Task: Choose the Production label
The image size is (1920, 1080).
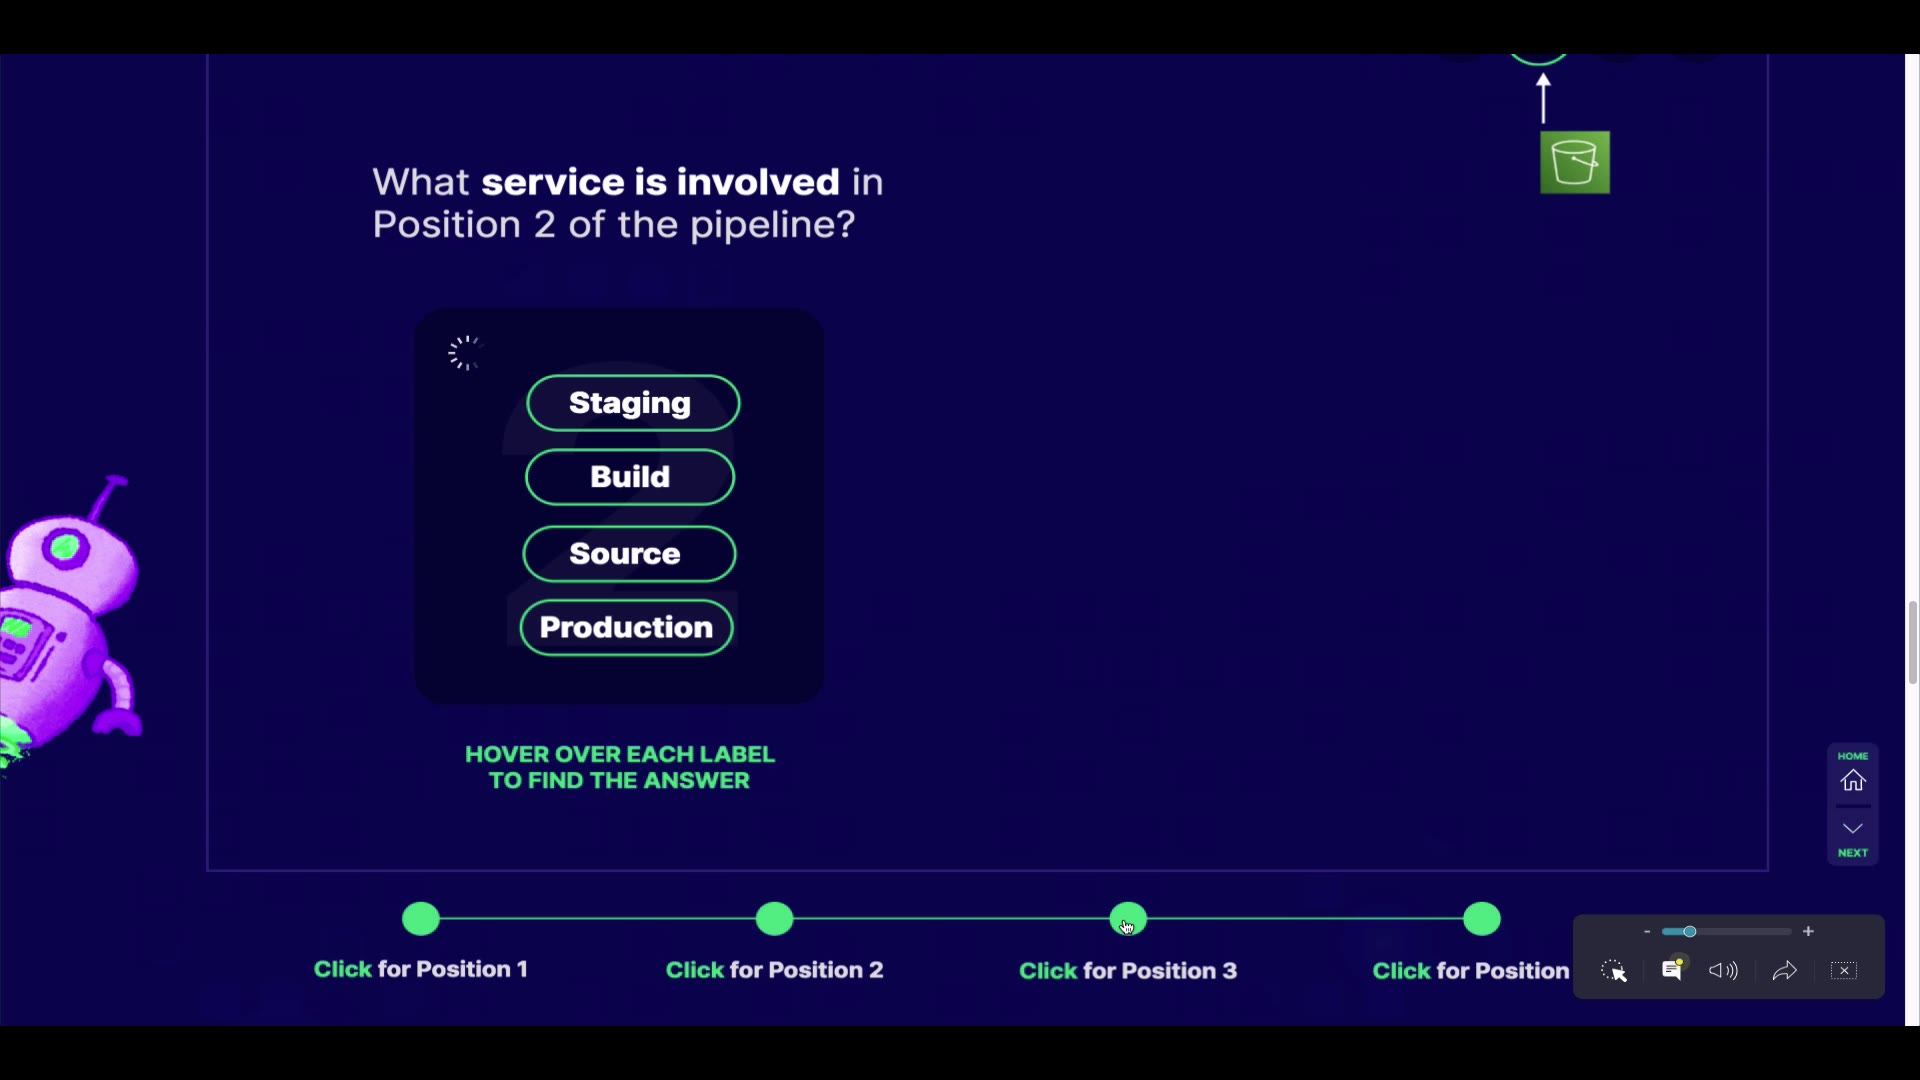Action: tap(627, 628)
